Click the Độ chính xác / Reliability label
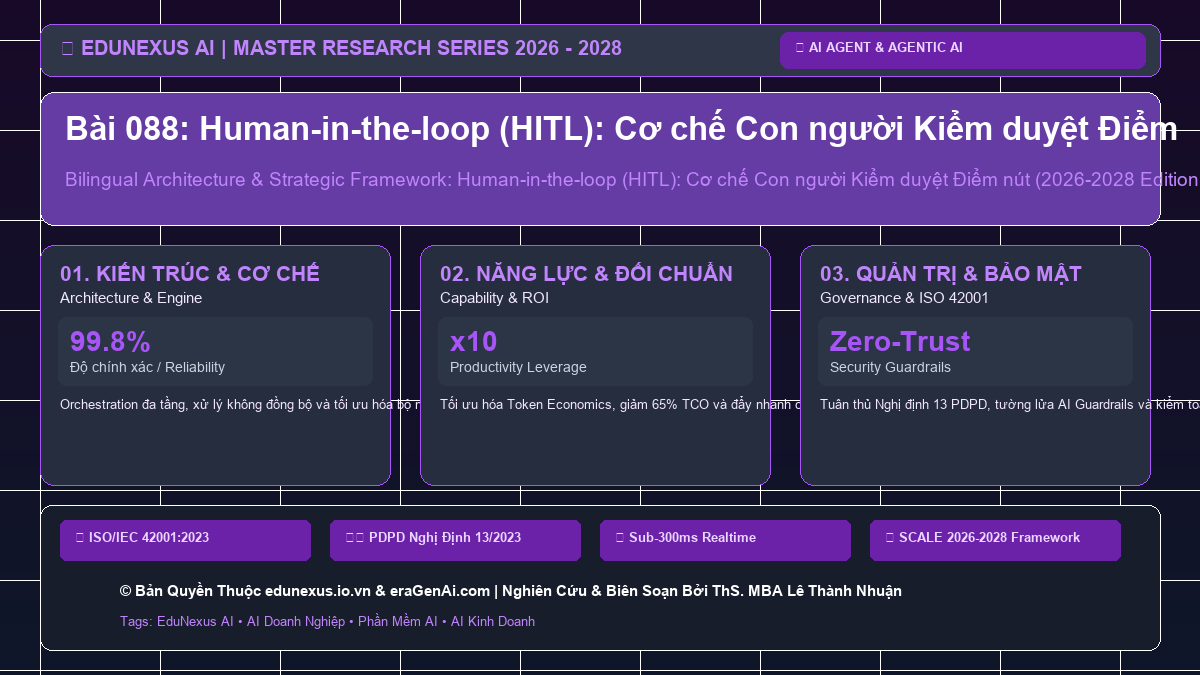The image size is (1200, 675). [x=147, y=367]
